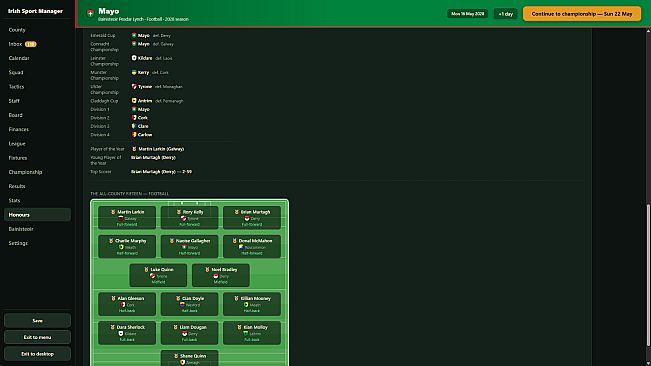Click the medal icon on Brian Murtagh's pitch card

237,212
